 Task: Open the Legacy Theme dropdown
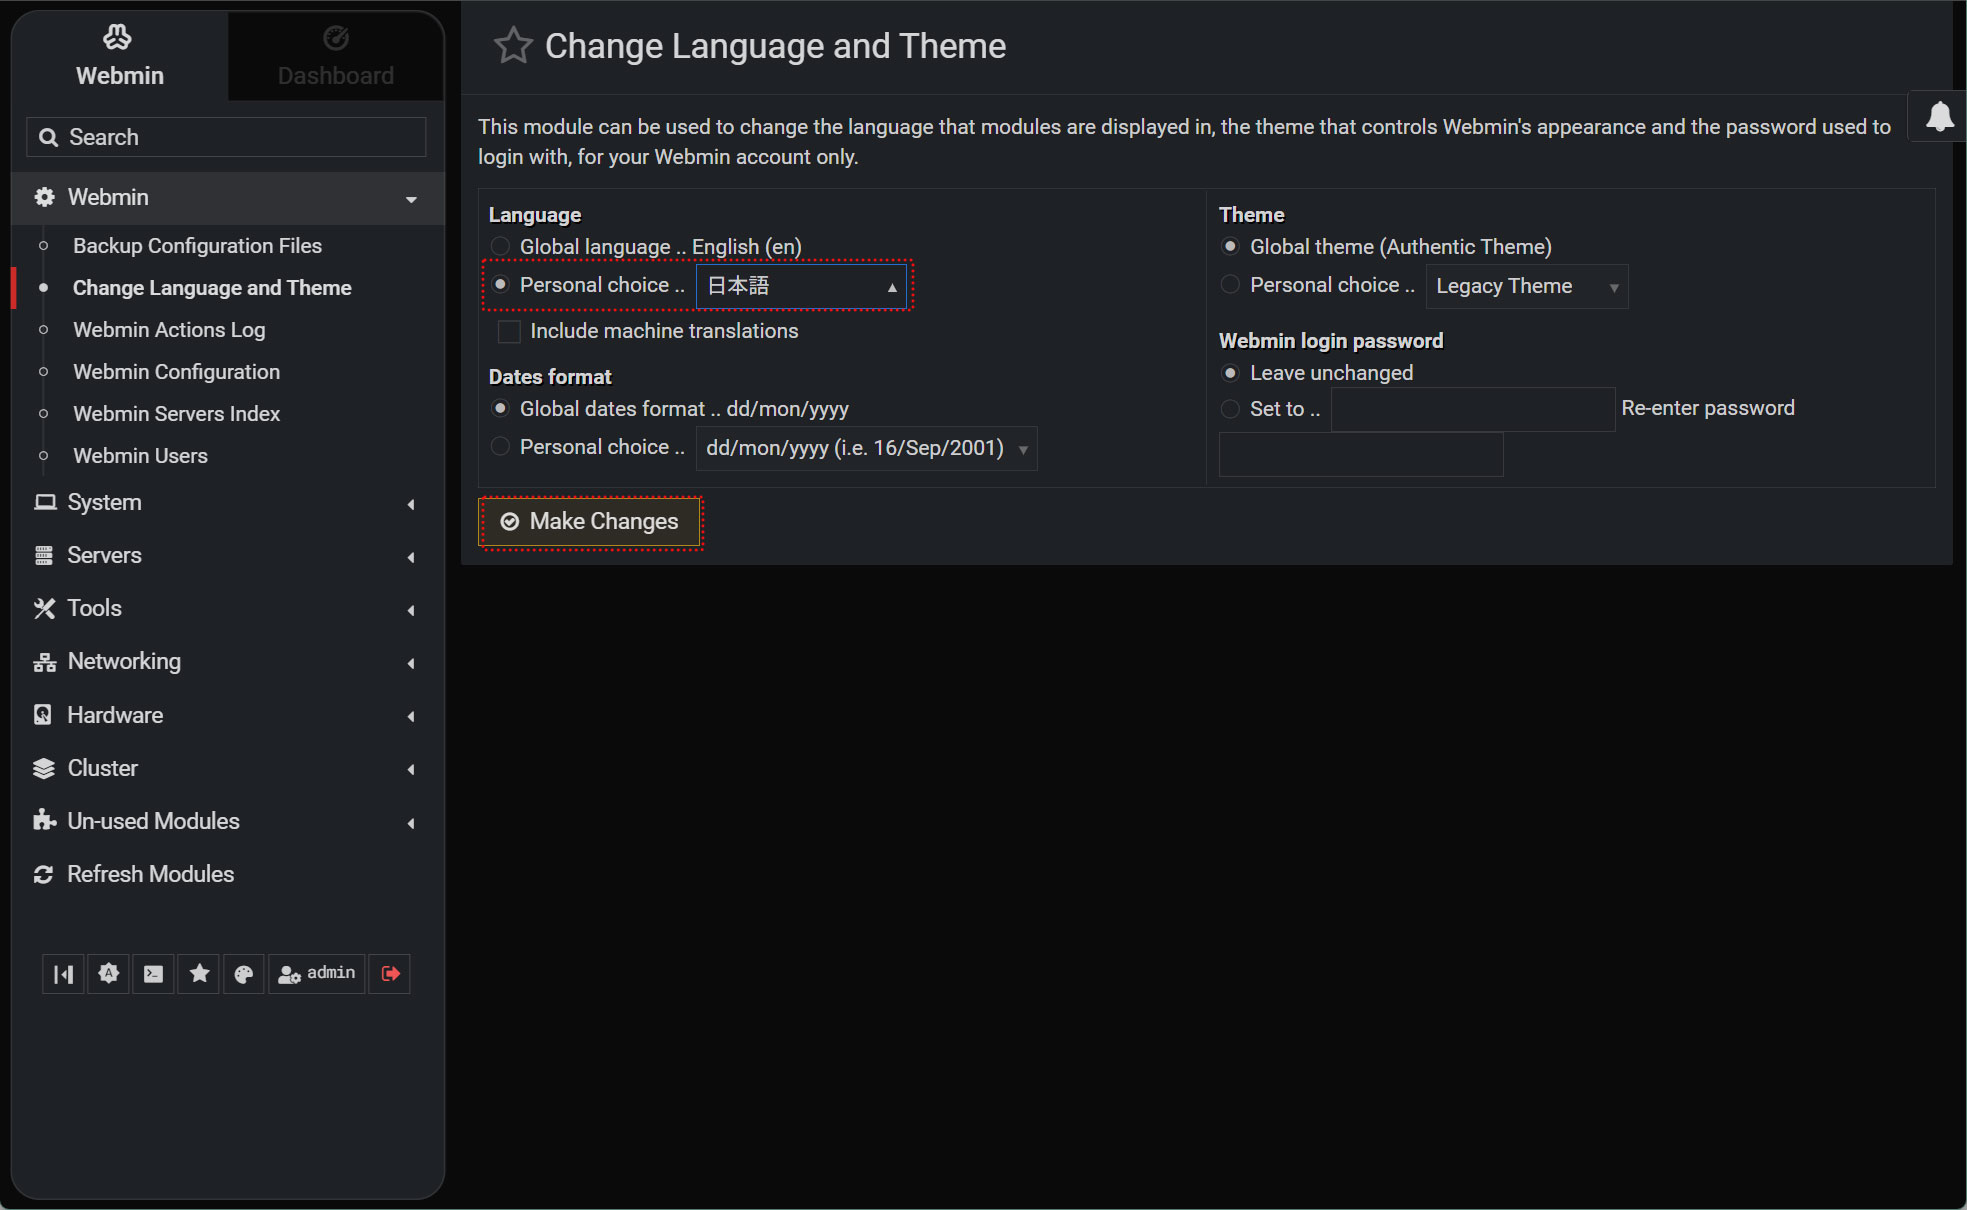1526,287
